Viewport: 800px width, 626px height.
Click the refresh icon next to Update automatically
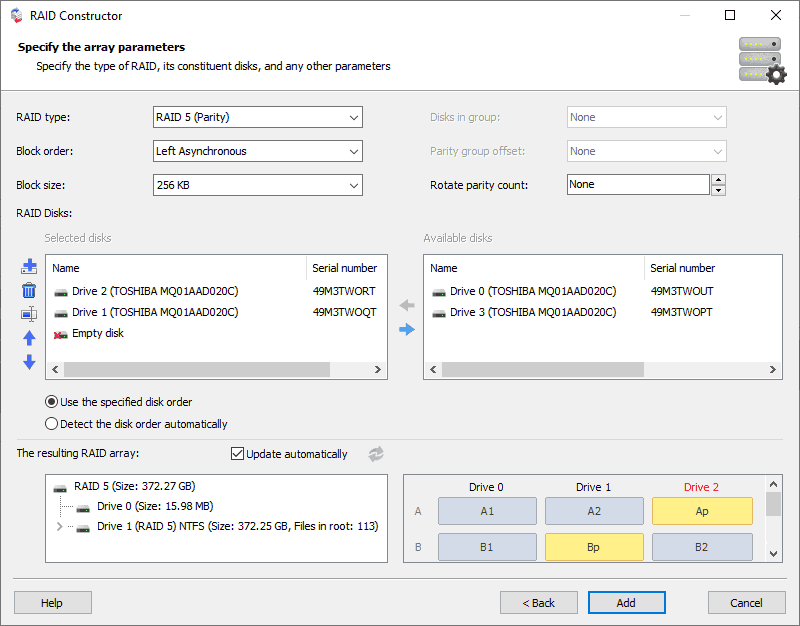pyautogui.click(x=376, y=454)
